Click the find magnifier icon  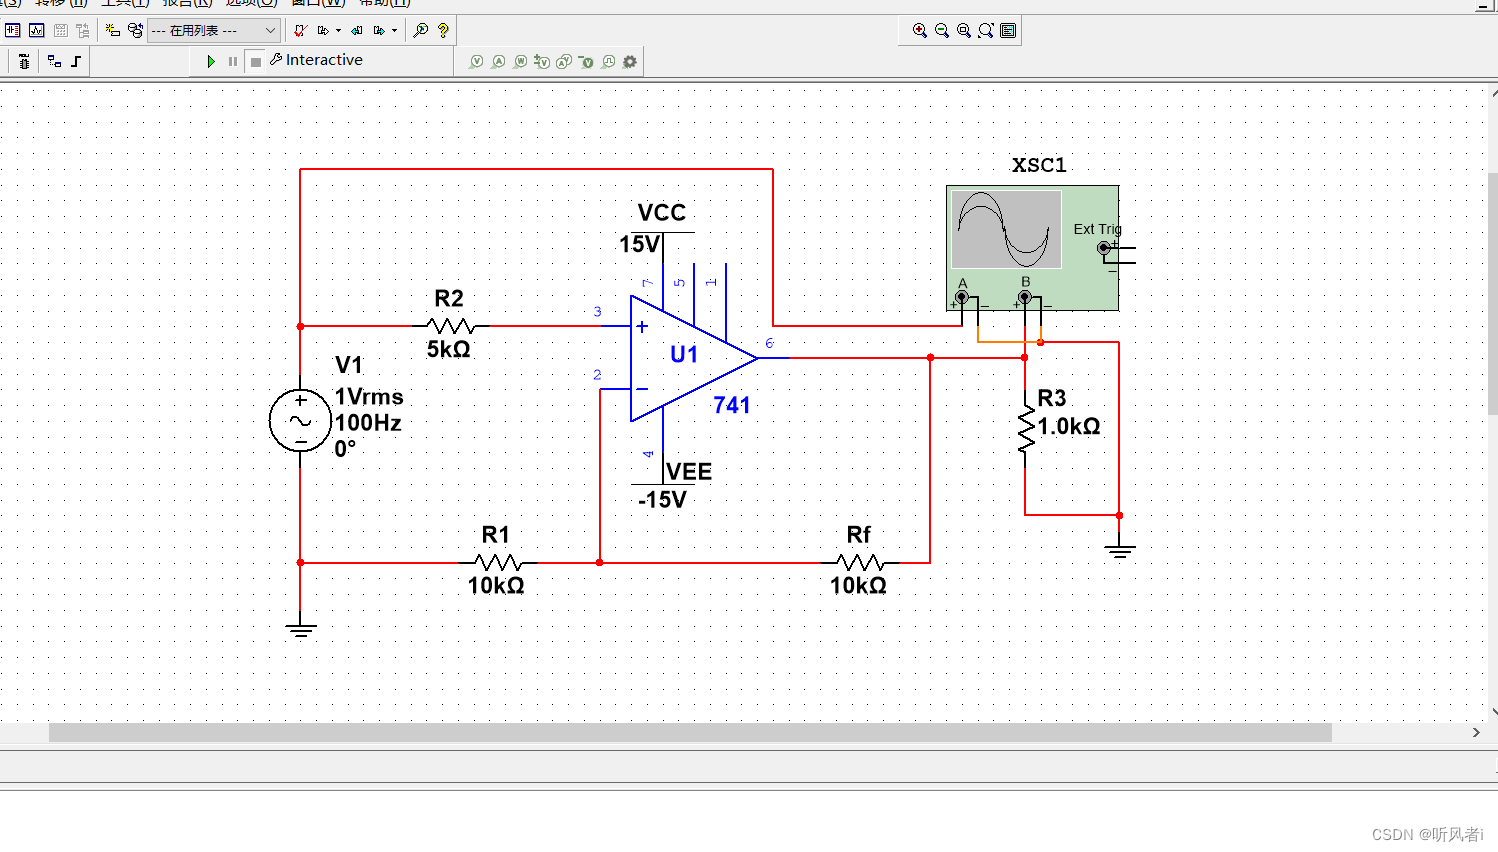(x=421, y=31)
